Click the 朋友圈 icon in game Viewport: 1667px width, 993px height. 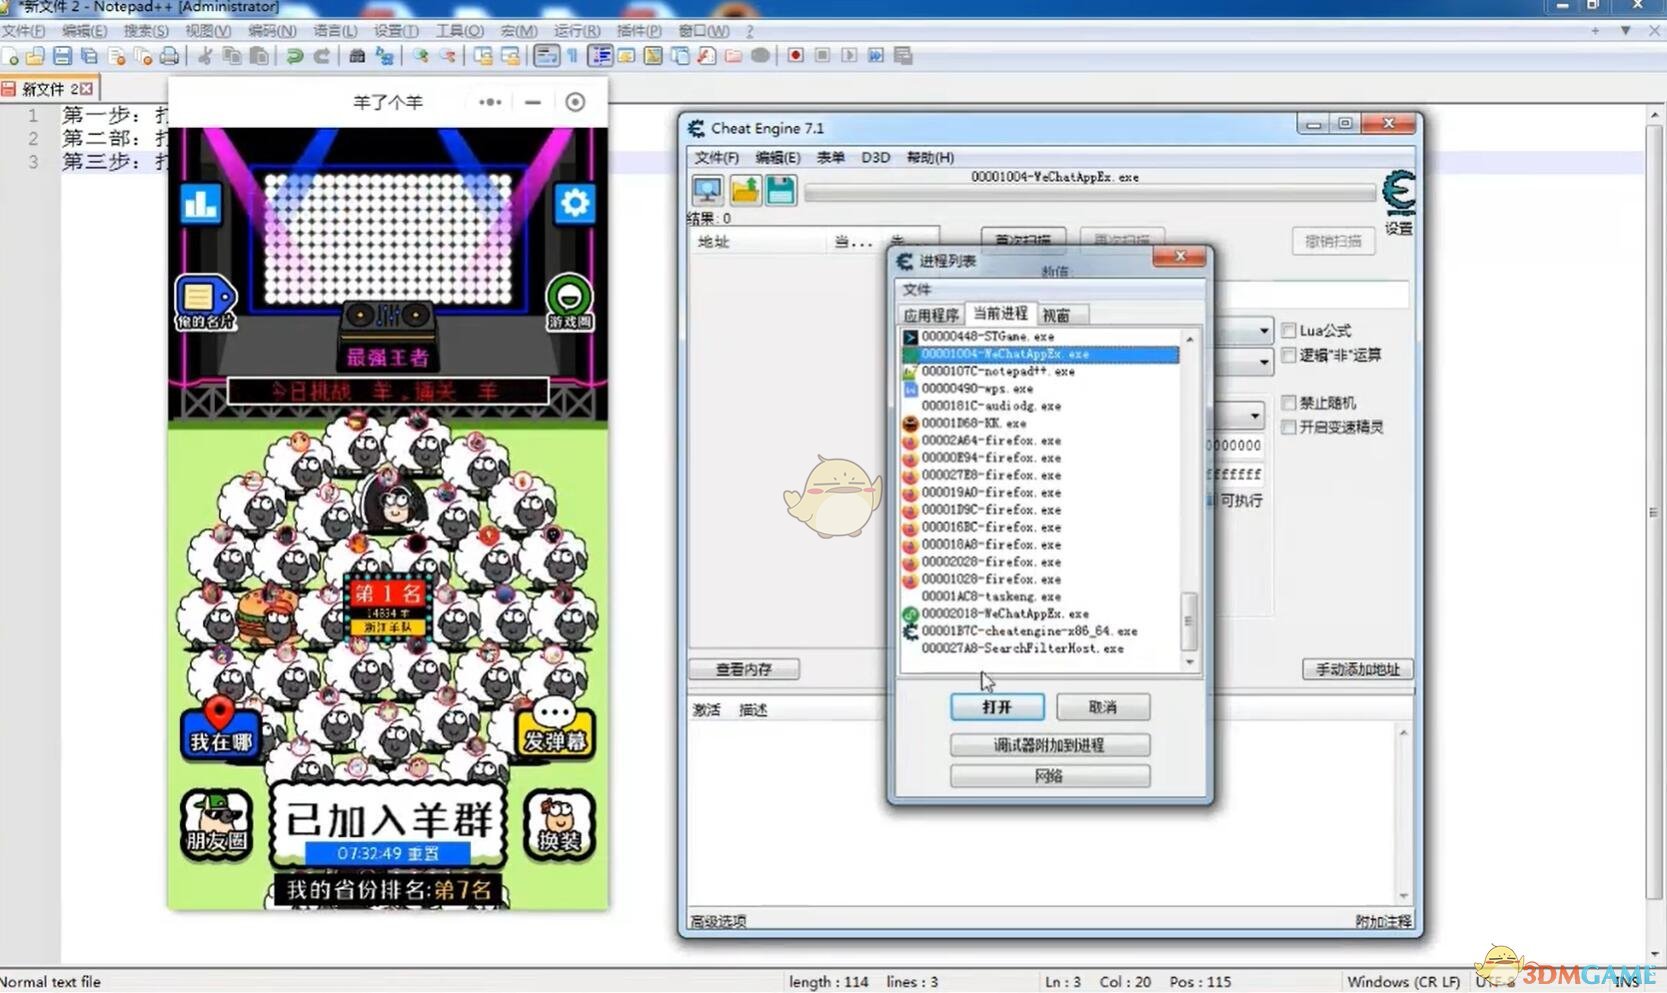pyautogui.click(x=216, y=825)
